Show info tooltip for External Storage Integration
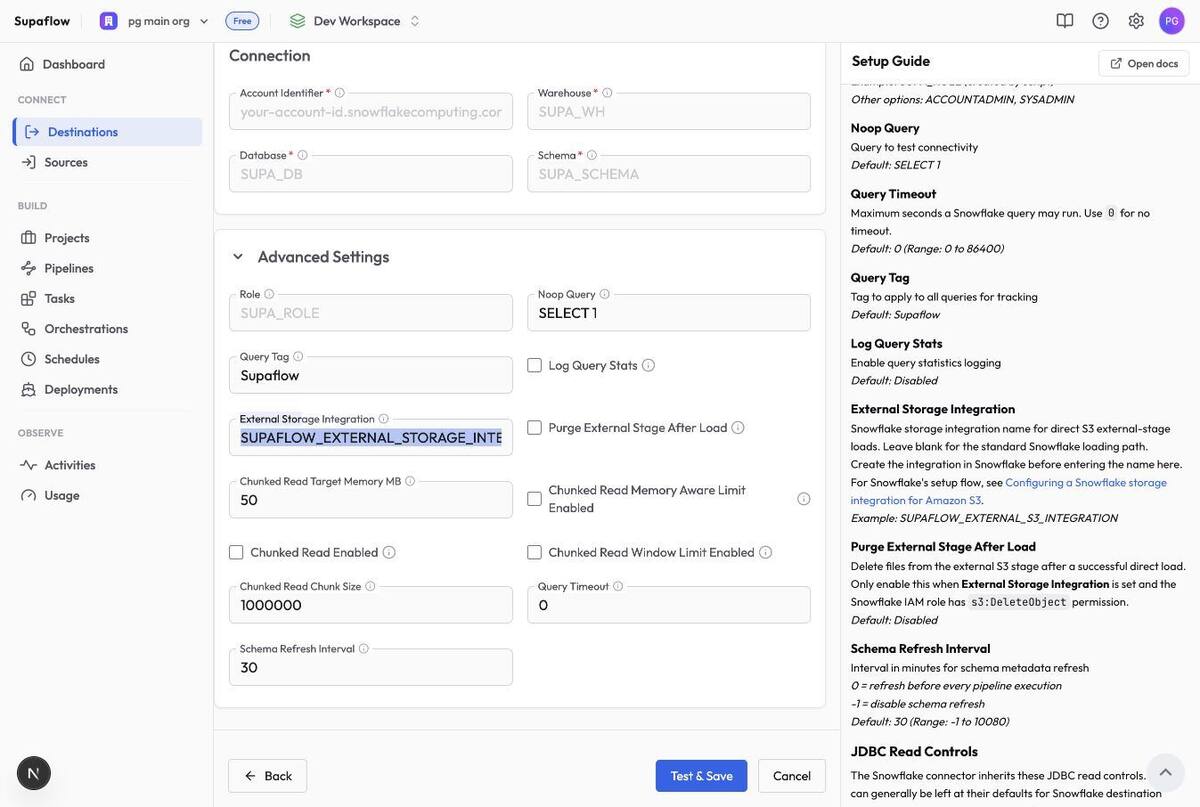Screen dimensions: 1200x807 [x=384, y=419]
